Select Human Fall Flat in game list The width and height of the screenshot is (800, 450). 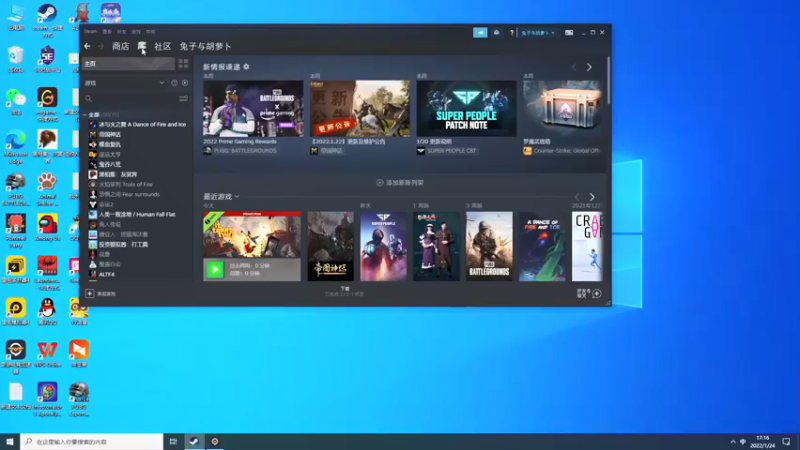point(138,214)
